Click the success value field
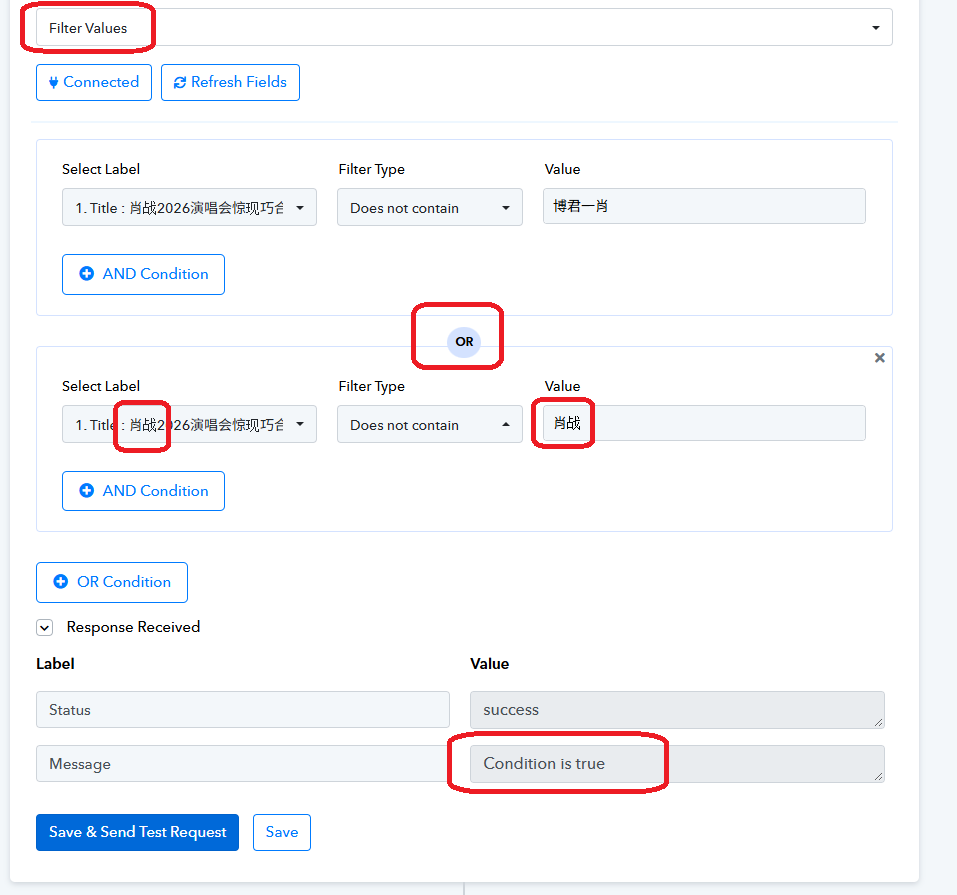Viewport: 957px width, 895px height. coord(677,710)
